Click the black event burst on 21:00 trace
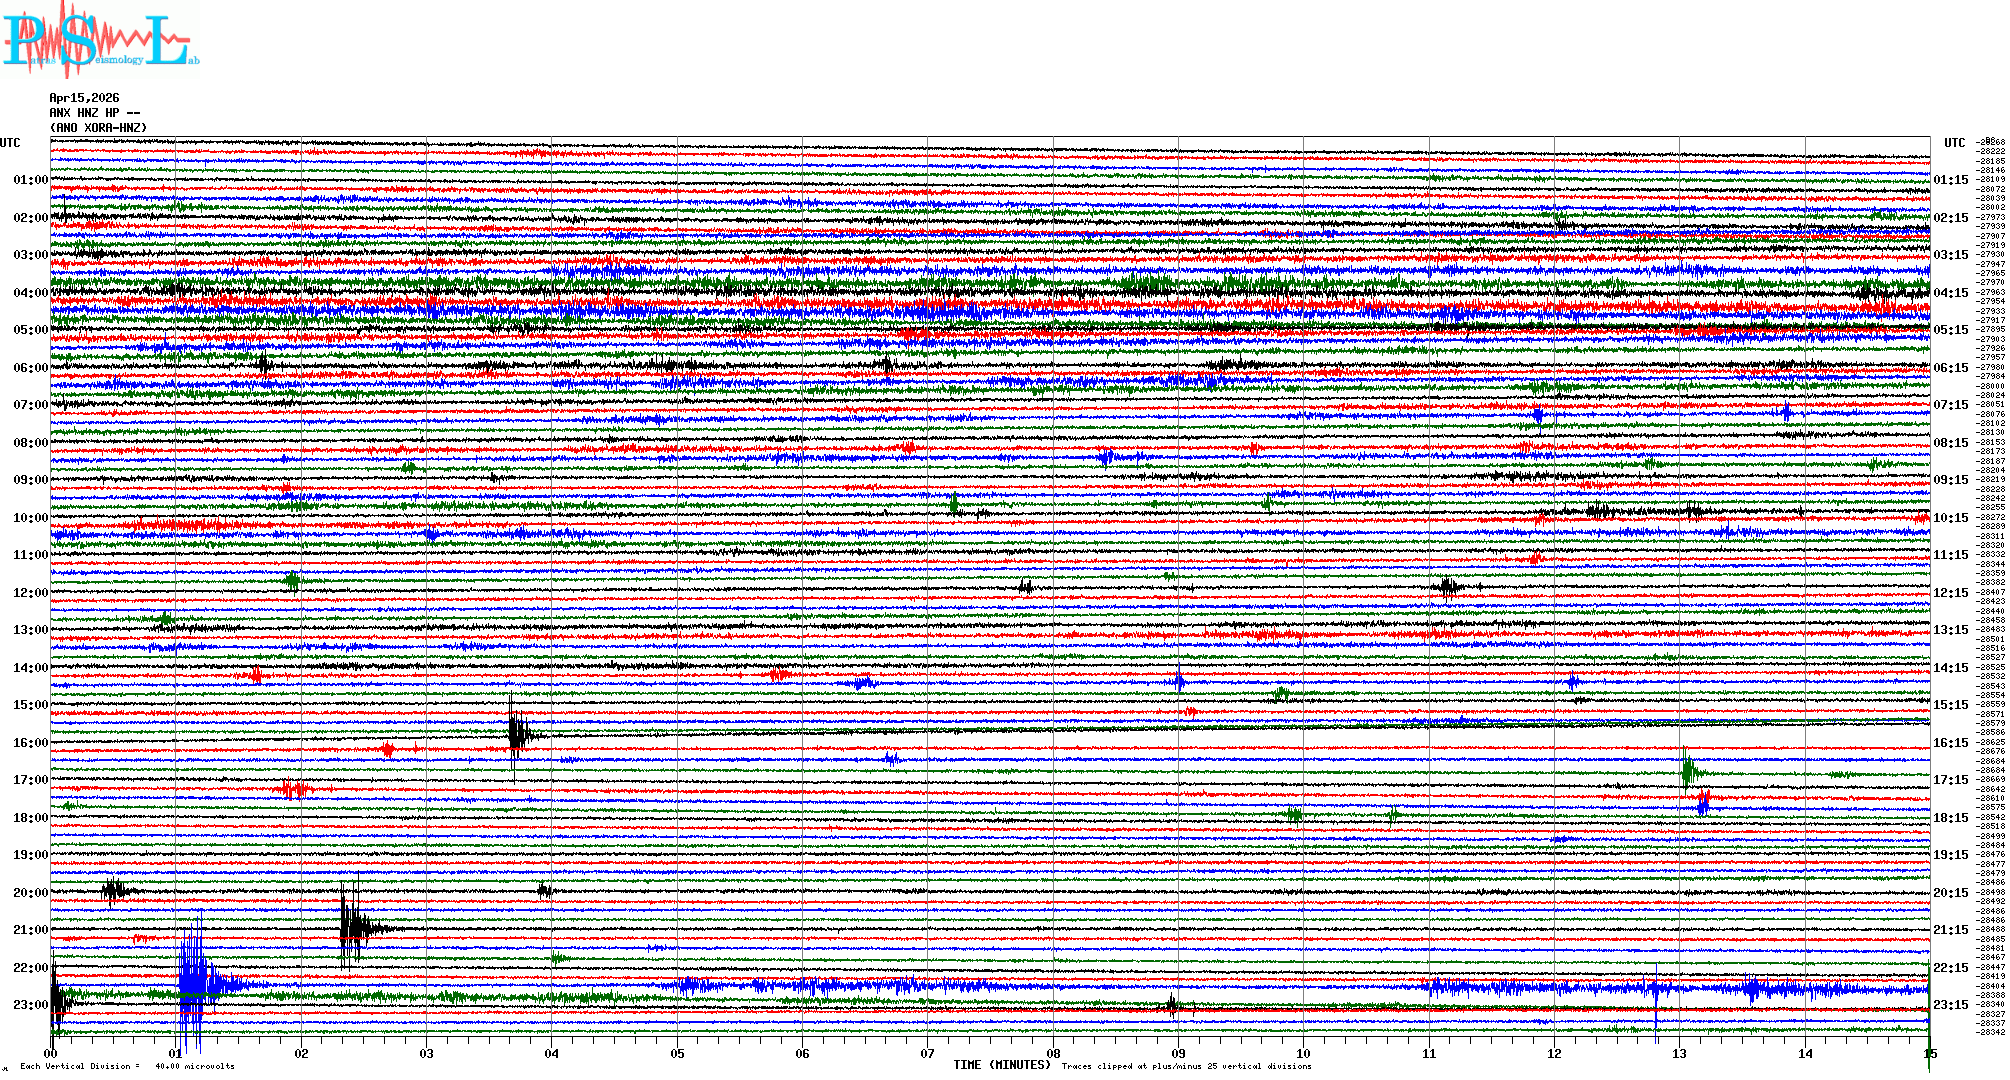This screenshot has height=1080, width=2010. 352,928
